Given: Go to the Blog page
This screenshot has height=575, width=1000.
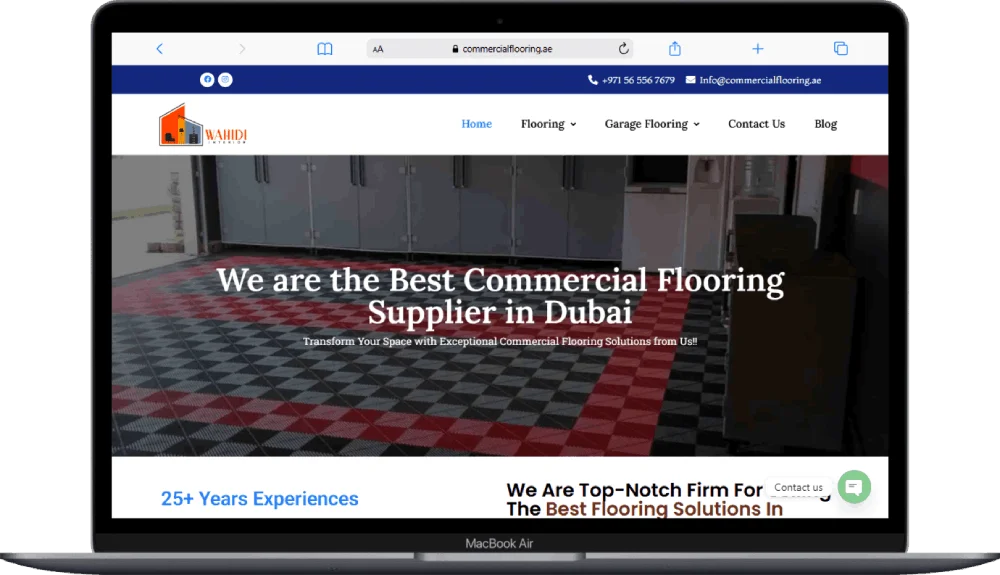Looking at the screenshot, I should point(825,124).
